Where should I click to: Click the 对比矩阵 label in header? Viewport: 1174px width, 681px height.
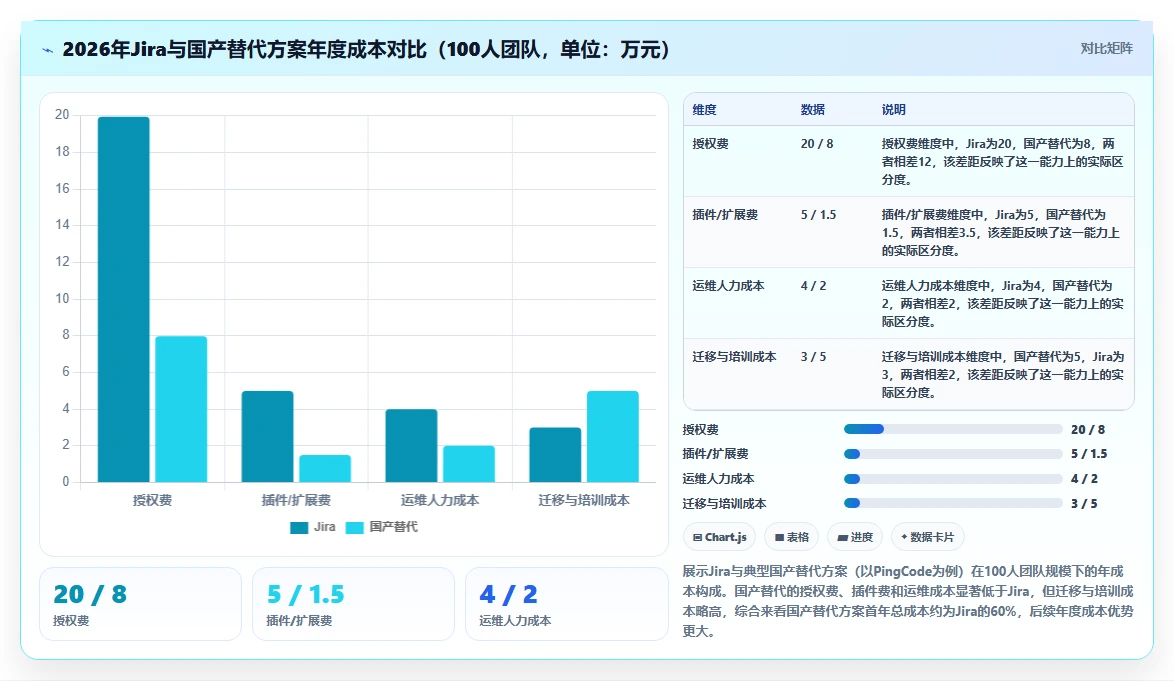point(1106,49)
